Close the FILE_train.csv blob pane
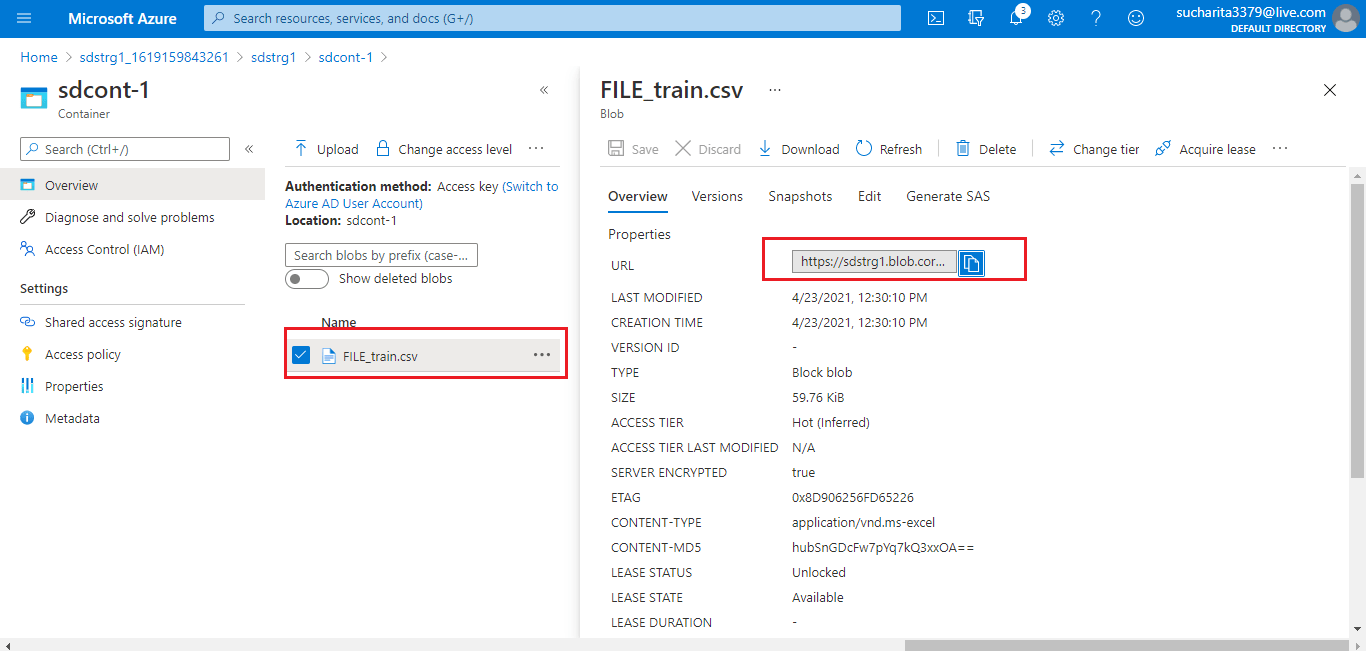1366x651 pixels. click(1330, 90)
